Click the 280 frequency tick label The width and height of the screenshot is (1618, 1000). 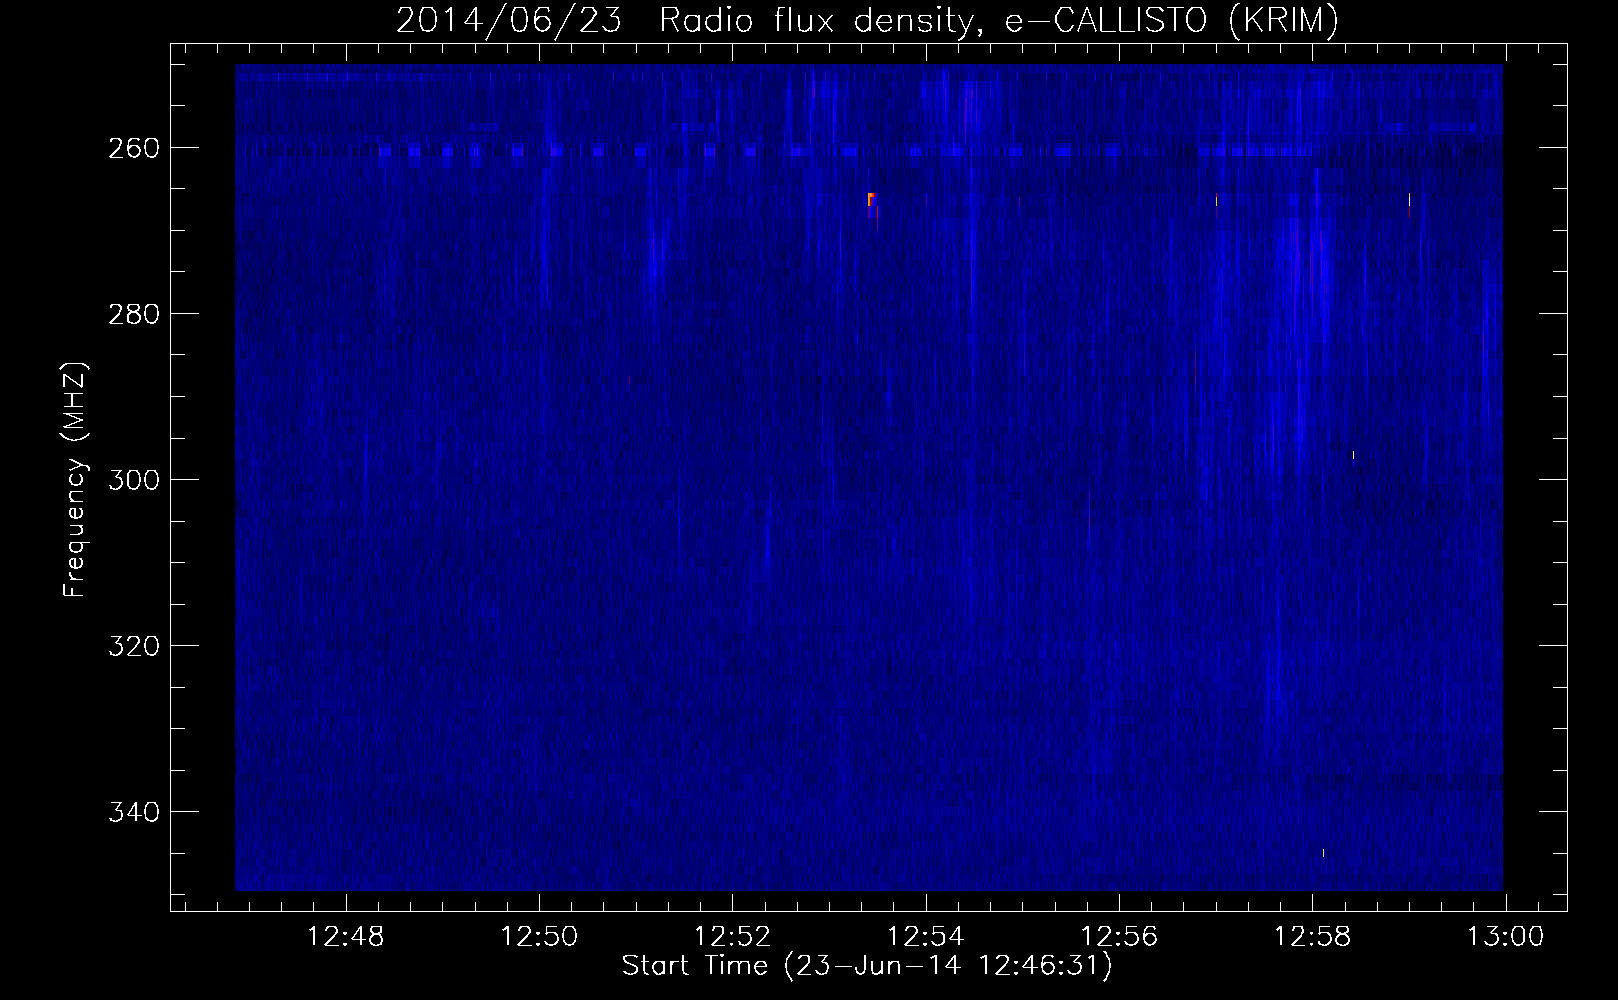(133, 314)
